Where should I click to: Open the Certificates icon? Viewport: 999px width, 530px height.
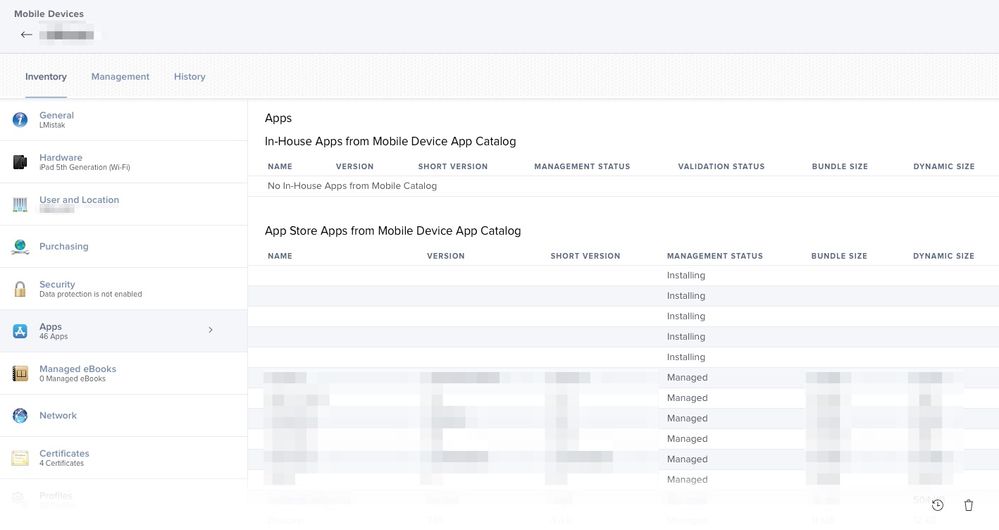click(x=20, y=458)
